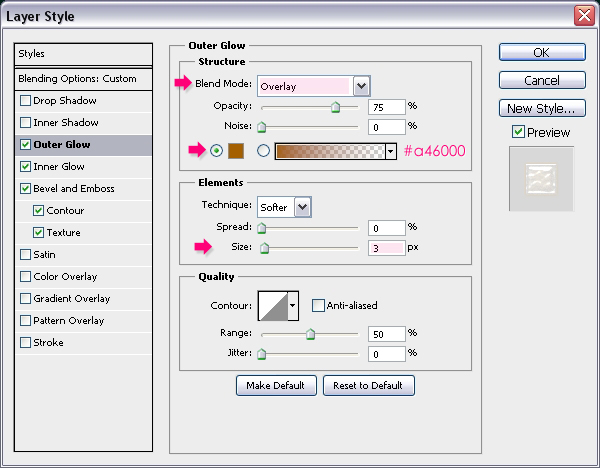Click the Contour curve thumbnail in Quality
This screenshot has width=600, height=468.
272,306
